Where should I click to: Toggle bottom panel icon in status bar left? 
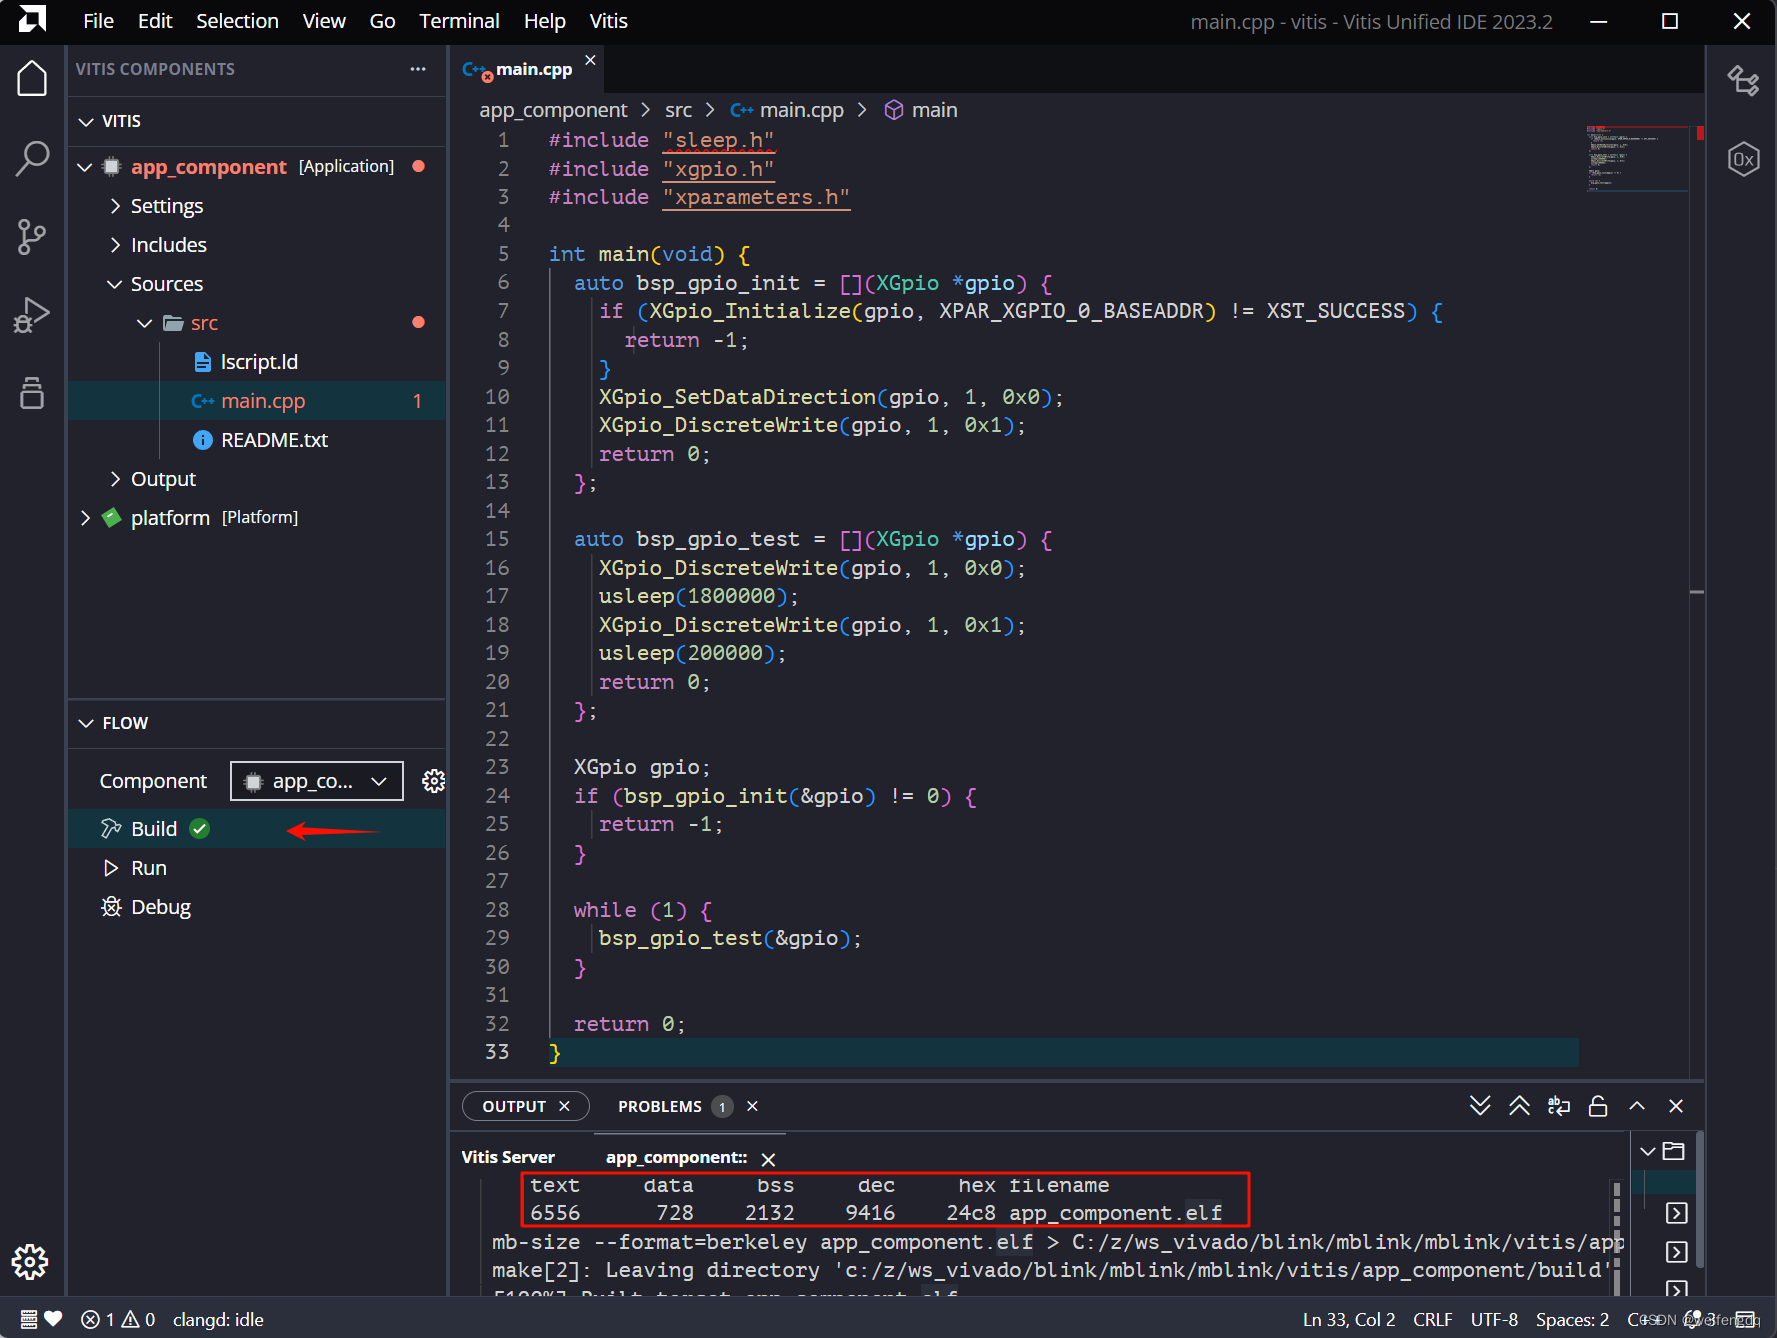[29, 1319]
